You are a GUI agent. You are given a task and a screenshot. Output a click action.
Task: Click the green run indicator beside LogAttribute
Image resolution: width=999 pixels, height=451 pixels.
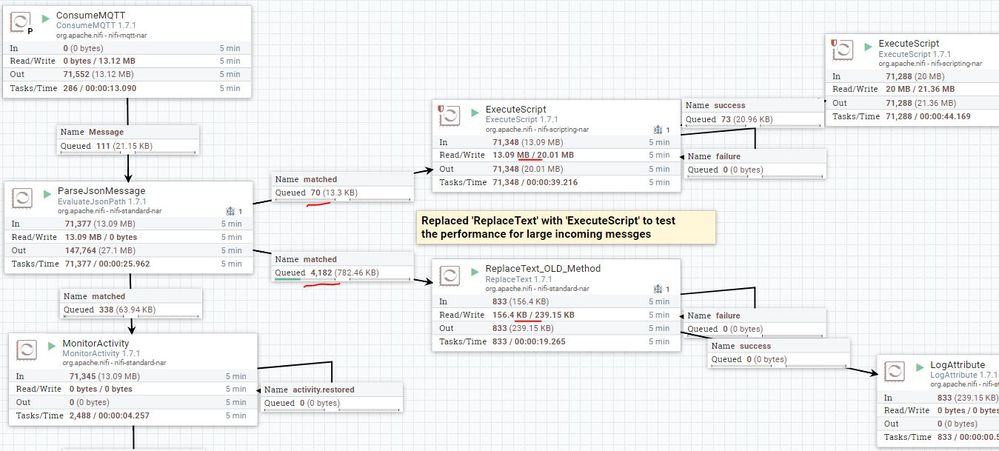(920, 368)
